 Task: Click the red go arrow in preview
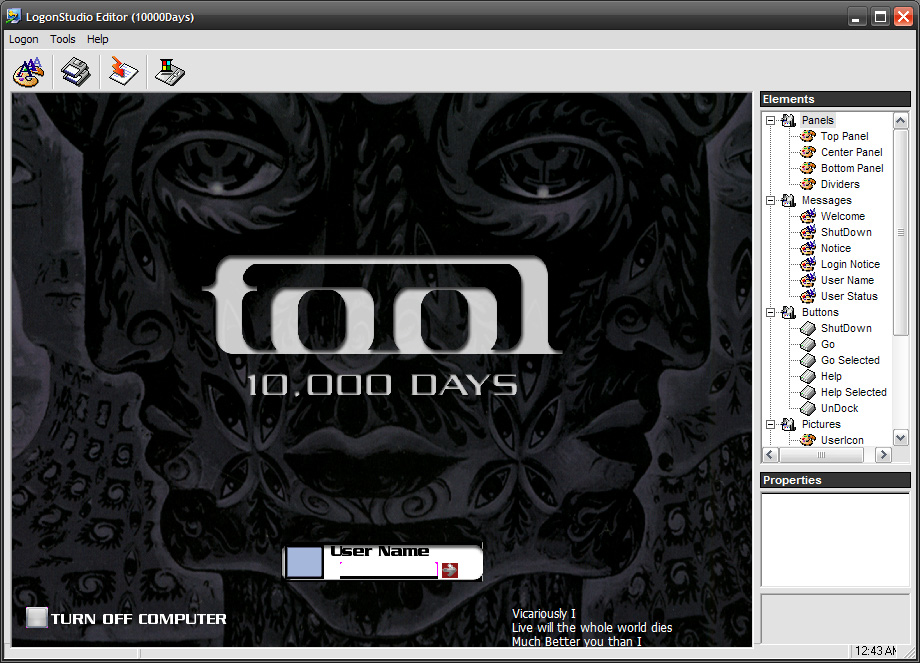pyautogui.click(x=450, y=570)
